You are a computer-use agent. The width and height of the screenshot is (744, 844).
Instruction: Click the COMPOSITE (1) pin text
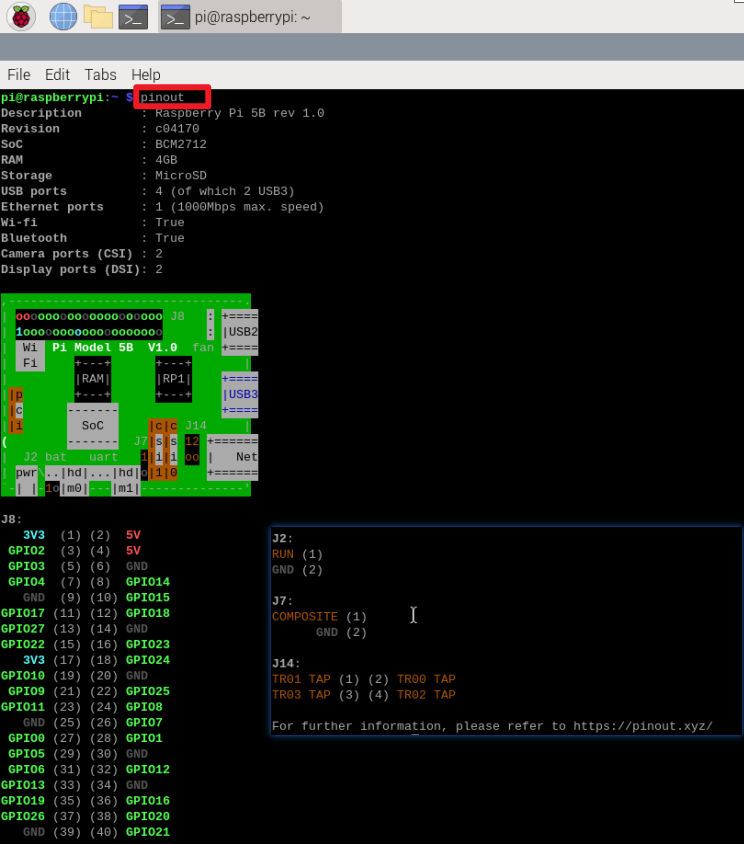click(319, 617)
